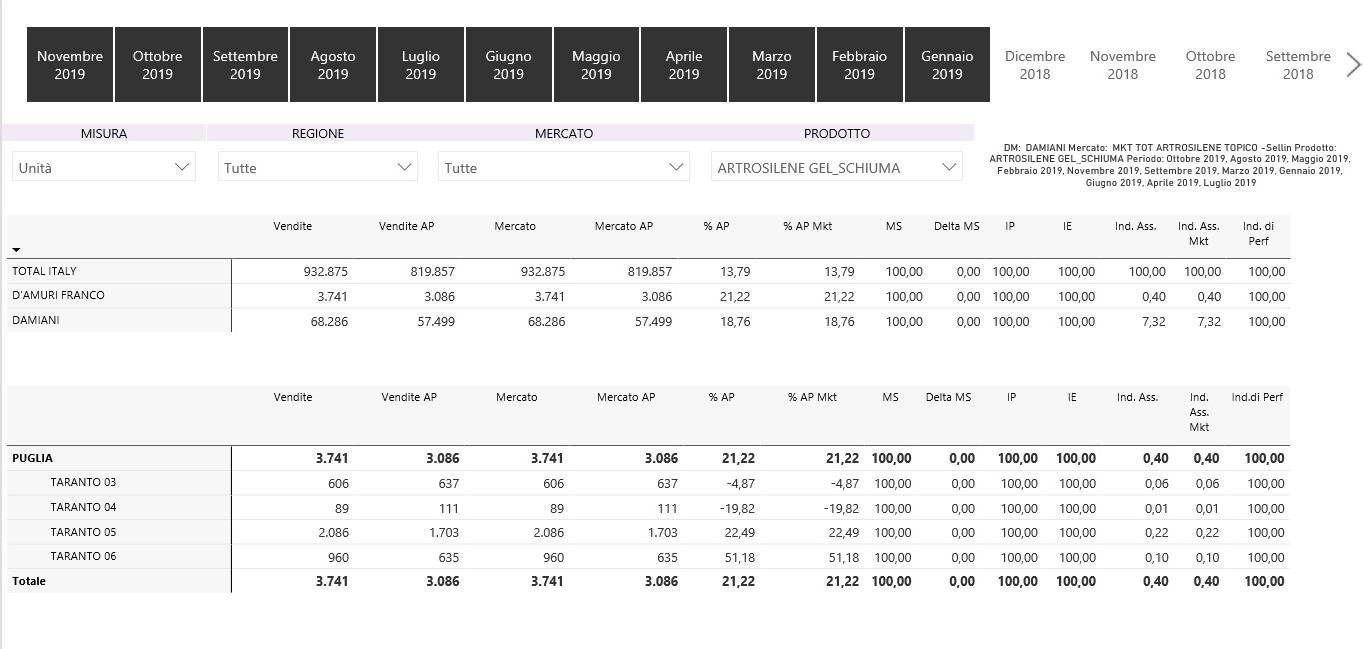Select the Settembre 2018 month tile
This screenshot has height=649, width=1365.
click(x=1297, y=65)
